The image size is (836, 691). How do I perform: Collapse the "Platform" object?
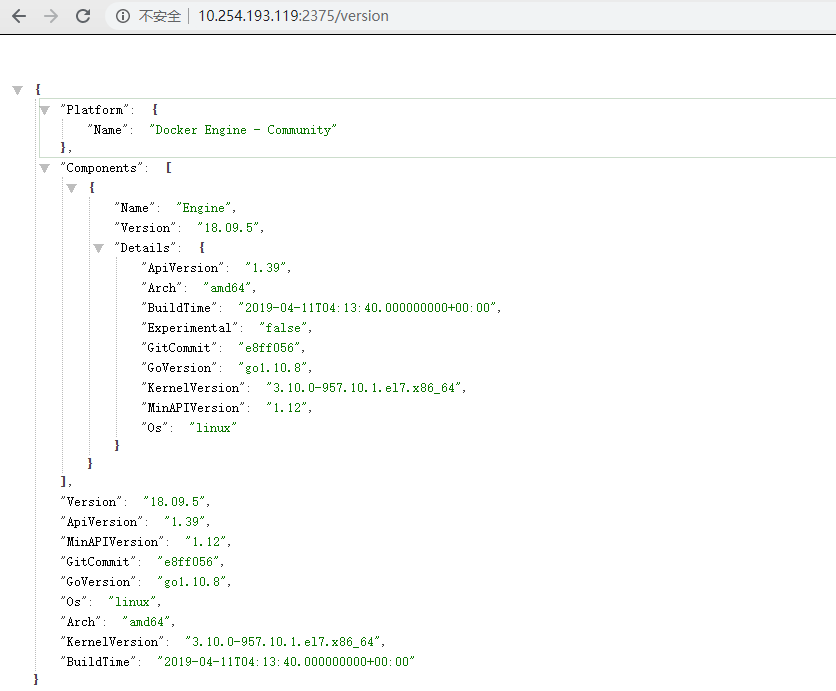pos(45,110)
